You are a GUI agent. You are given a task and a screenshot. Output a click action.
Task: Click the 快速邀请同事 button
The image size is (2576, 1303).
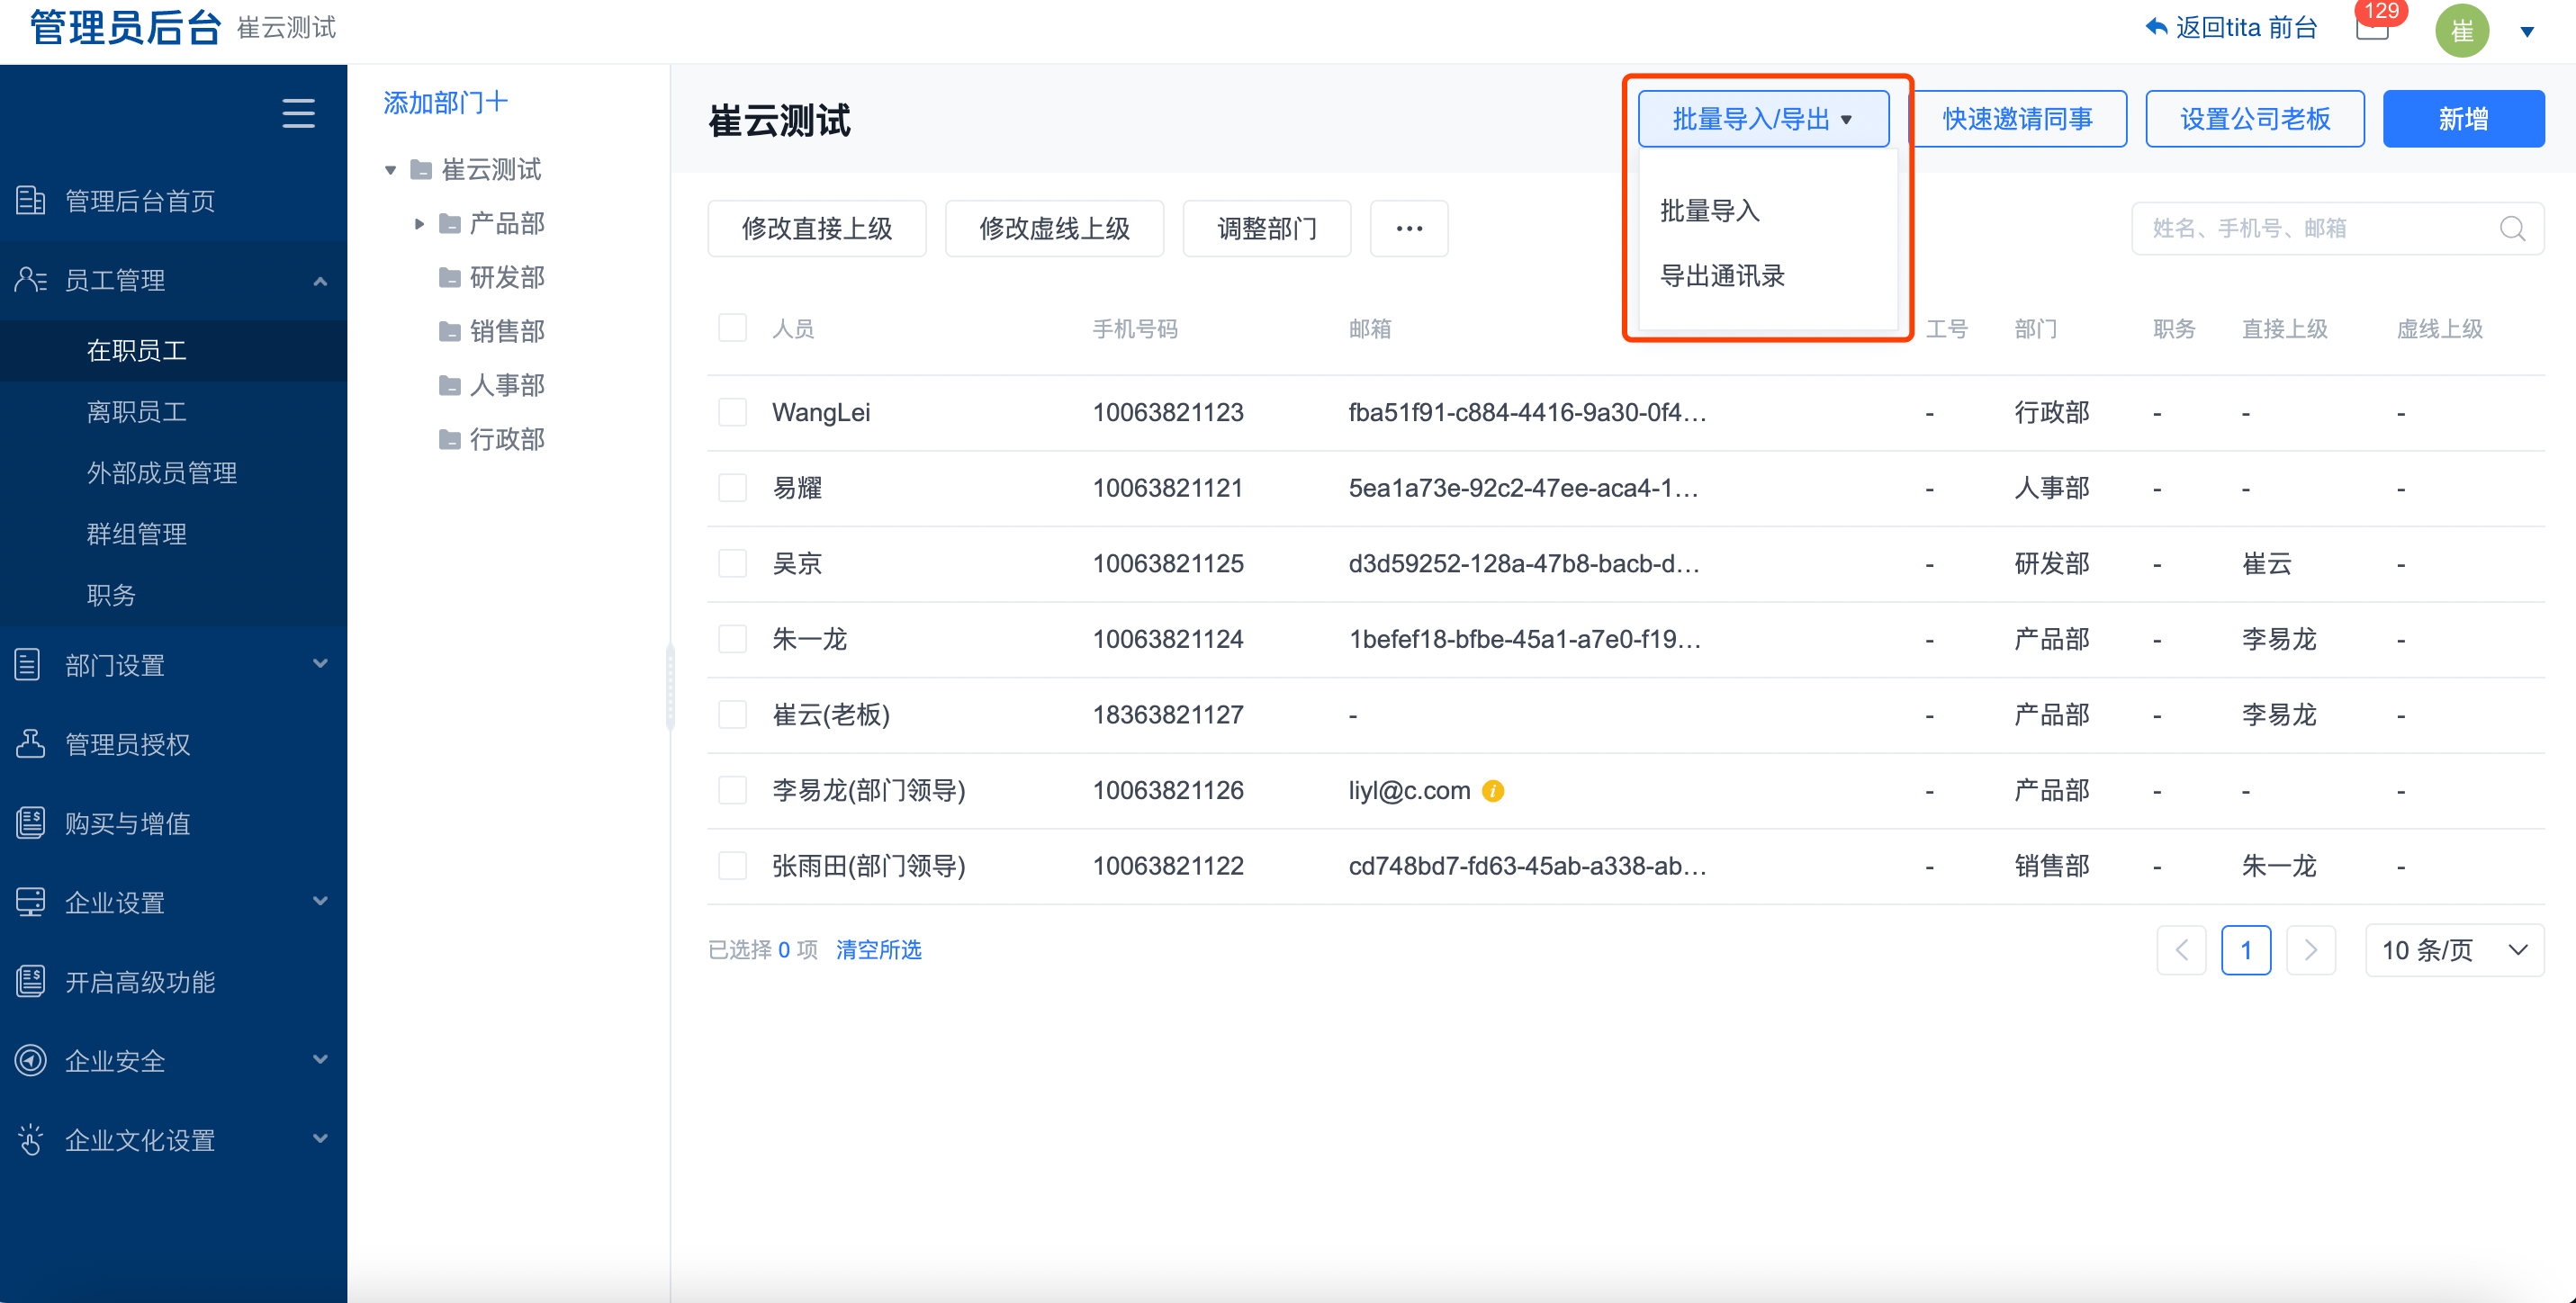[x=2017, y=119]
